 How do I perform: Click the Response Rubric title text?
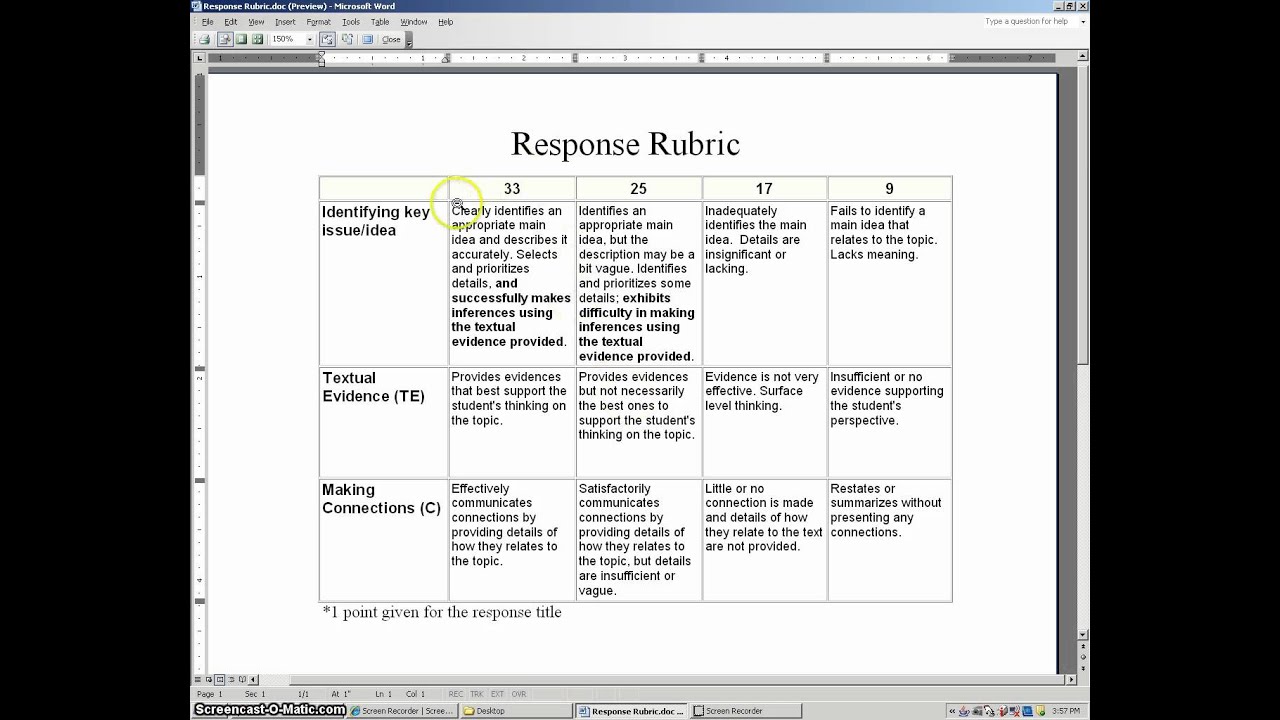[x=625, y=144]
